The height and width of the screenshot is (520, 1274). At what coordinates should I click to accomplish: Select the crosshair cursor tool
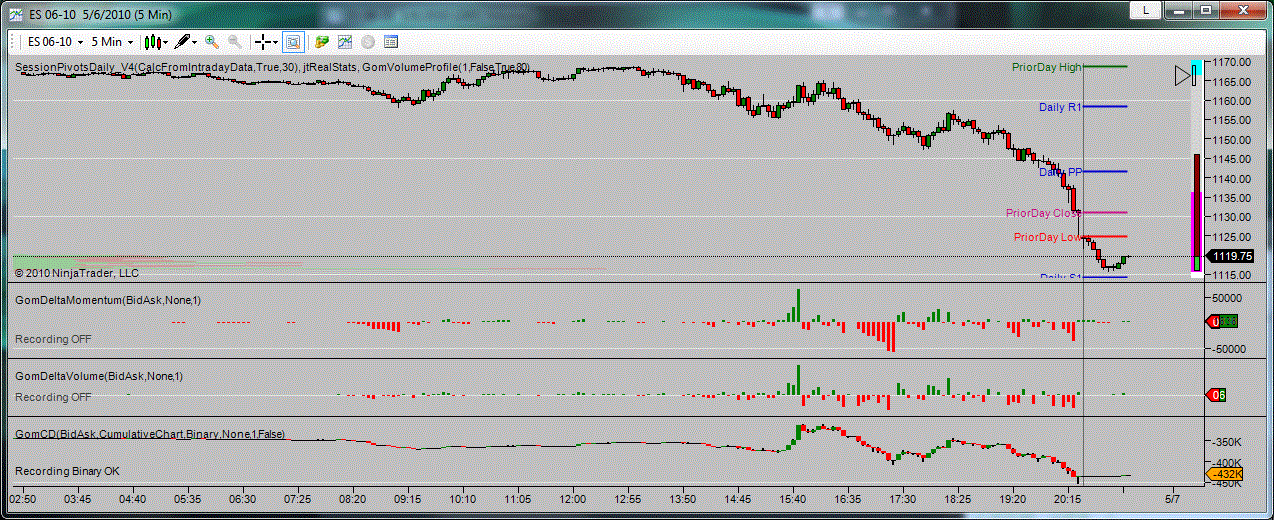click(263, 42)
